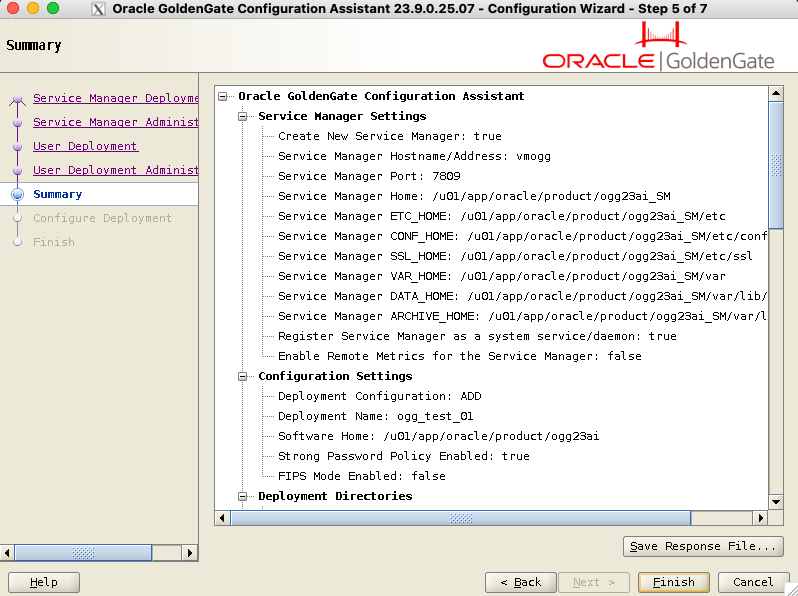Viewport: 798px width, 596px height.
Task: Collapse the Oracle GoldenGate Configuration Assistant root node
Action: click(222, 96)
